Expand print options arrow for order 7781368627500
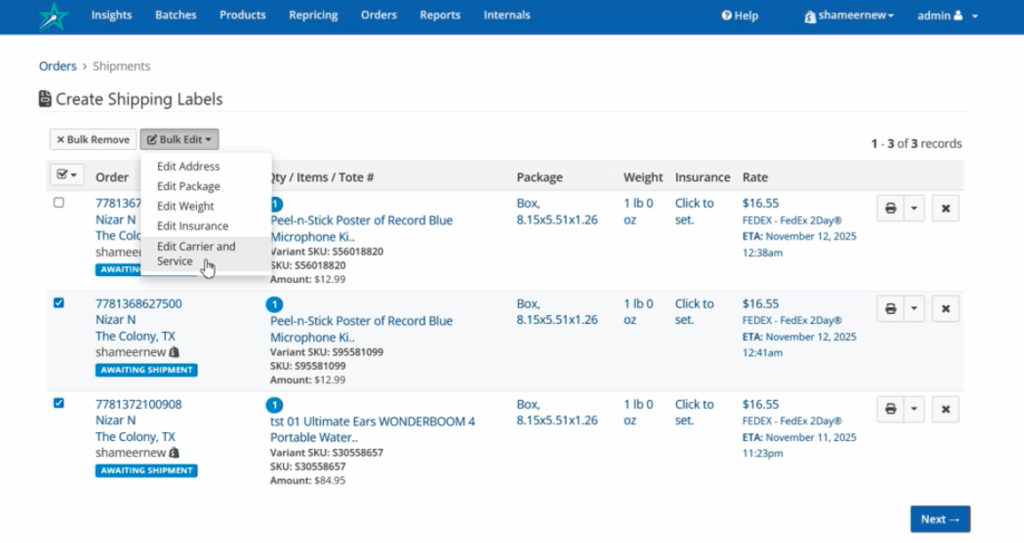 915,308
